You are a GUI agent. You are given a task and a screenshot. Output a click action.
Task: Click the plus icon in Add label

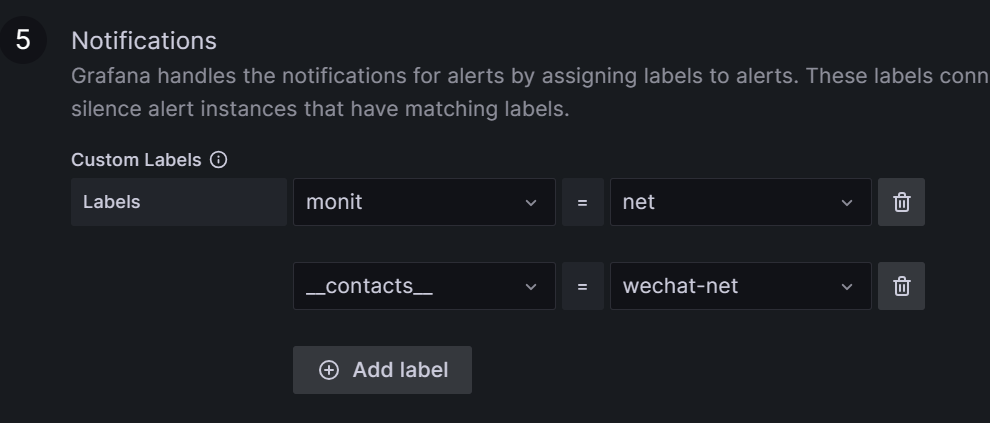point(329,370)
